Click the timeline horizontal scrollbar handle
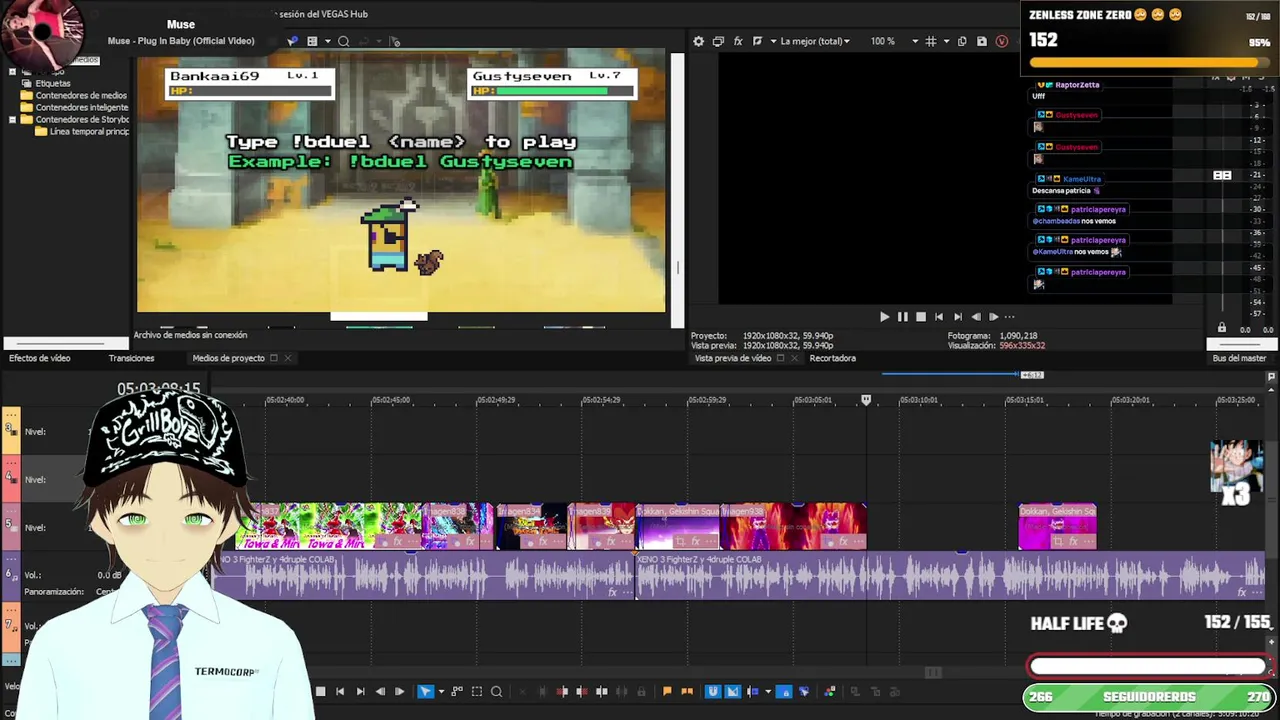 coord(933,672)
